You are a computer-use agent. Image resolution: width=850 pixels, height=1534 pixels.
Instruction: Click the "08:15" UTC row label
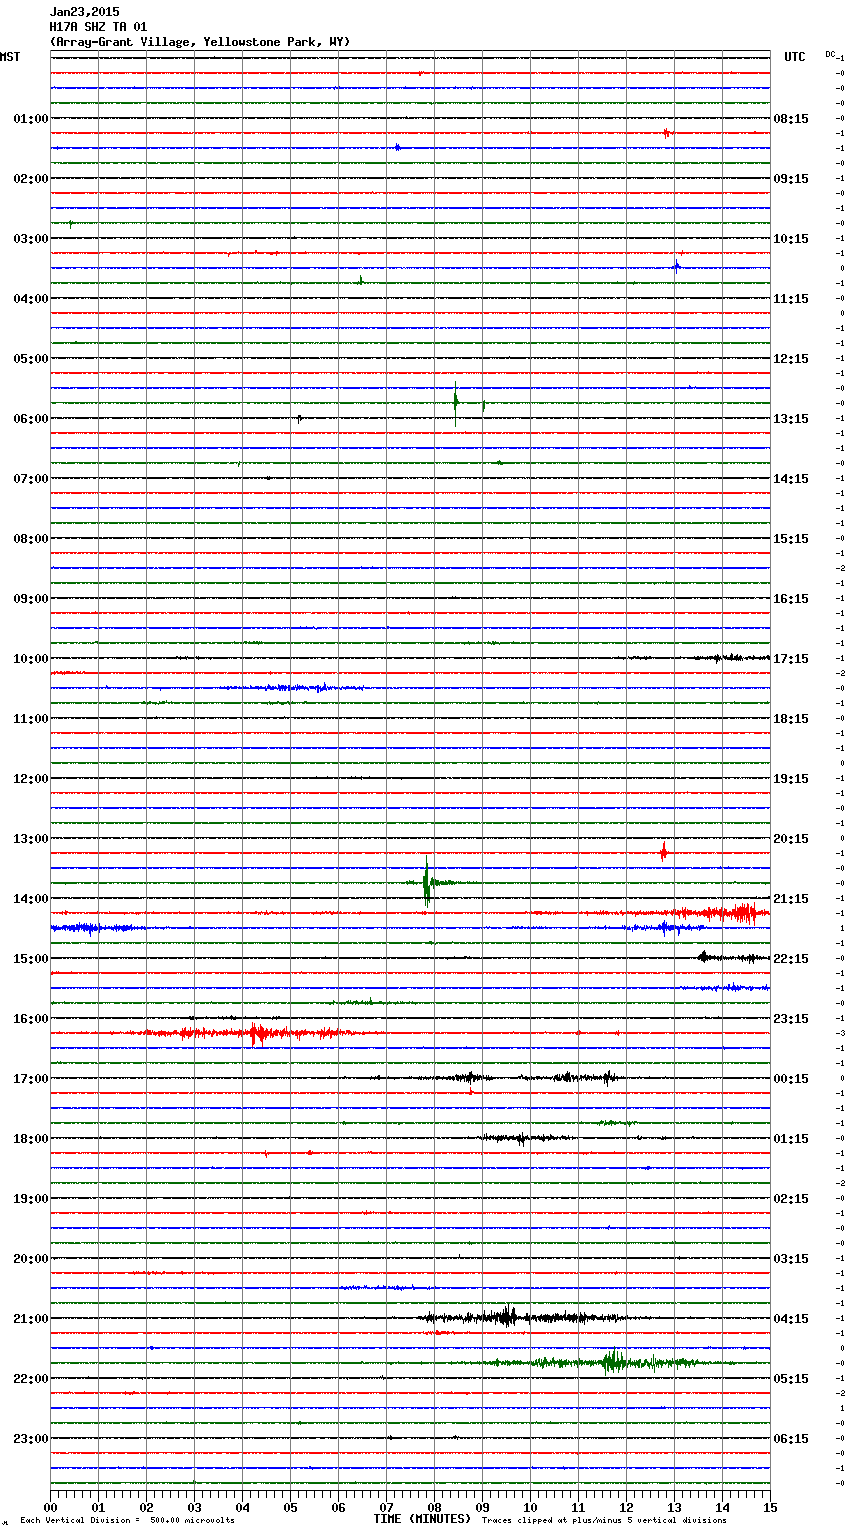click(791, 119)
